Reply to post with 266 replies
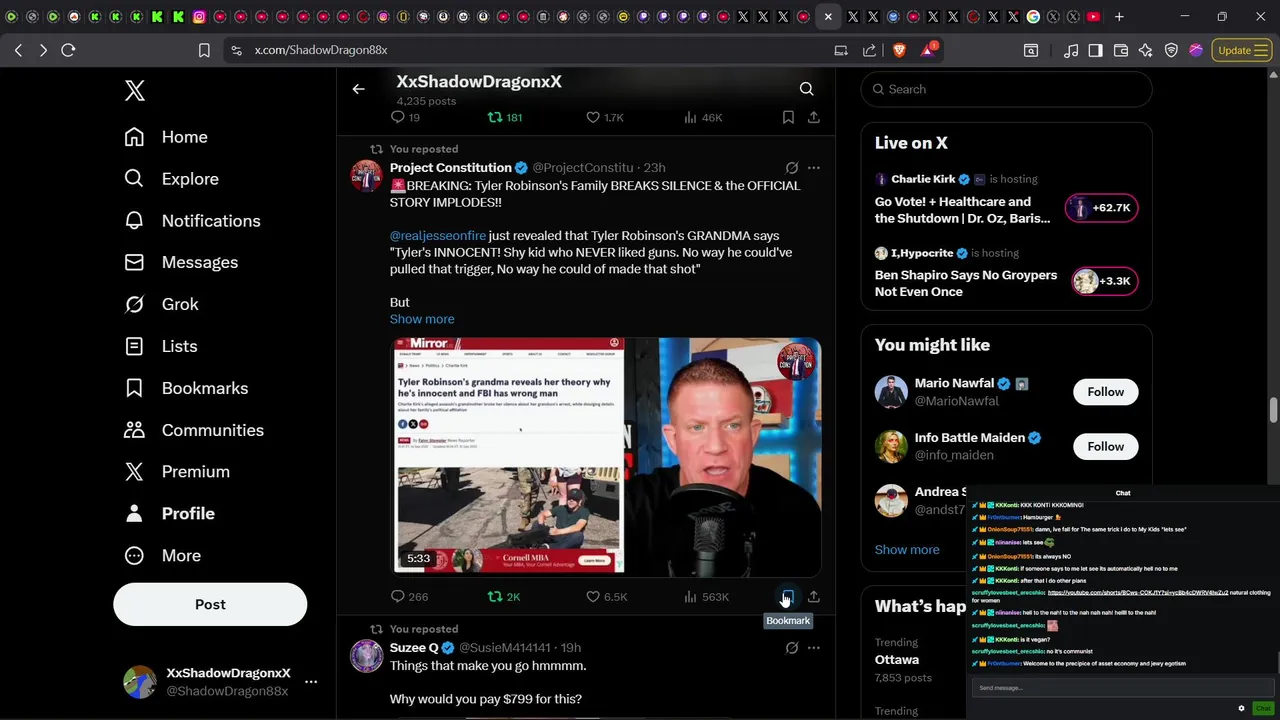This screenshot has height=720, width=1280. coord(409,597)
